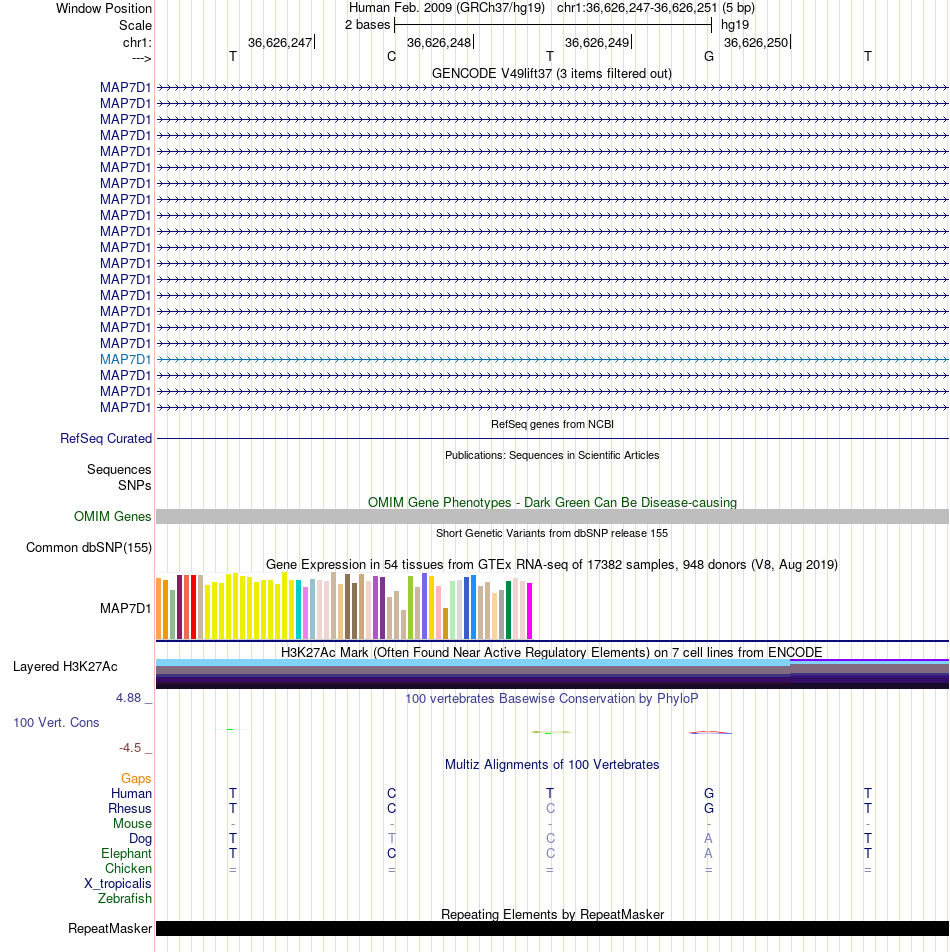Click the '--->' strand direction arrow label
This screenshot has height=952, width=950.
[x=141, y=58]
